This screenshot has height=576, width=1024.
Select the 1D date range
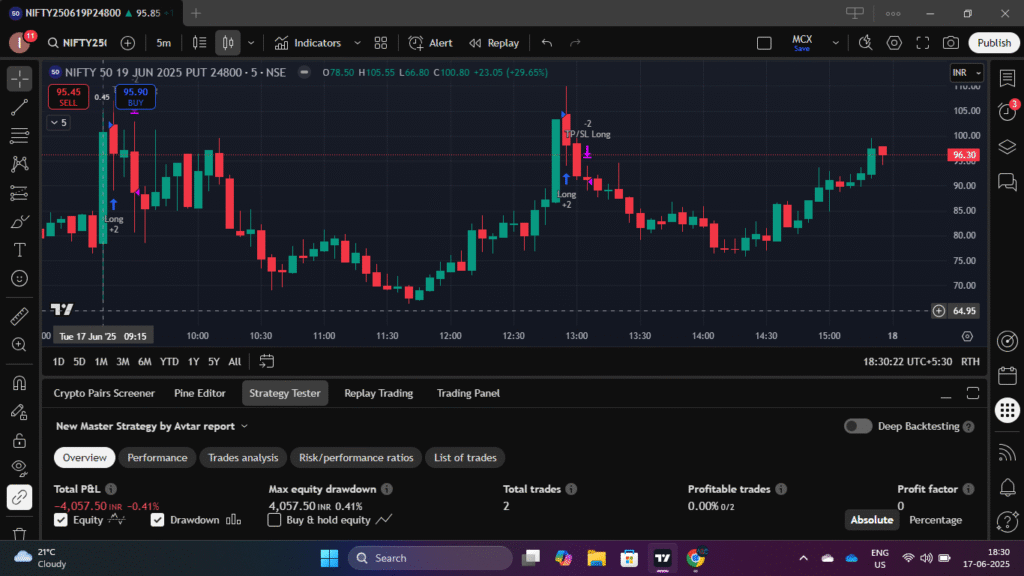pos(58,362)
